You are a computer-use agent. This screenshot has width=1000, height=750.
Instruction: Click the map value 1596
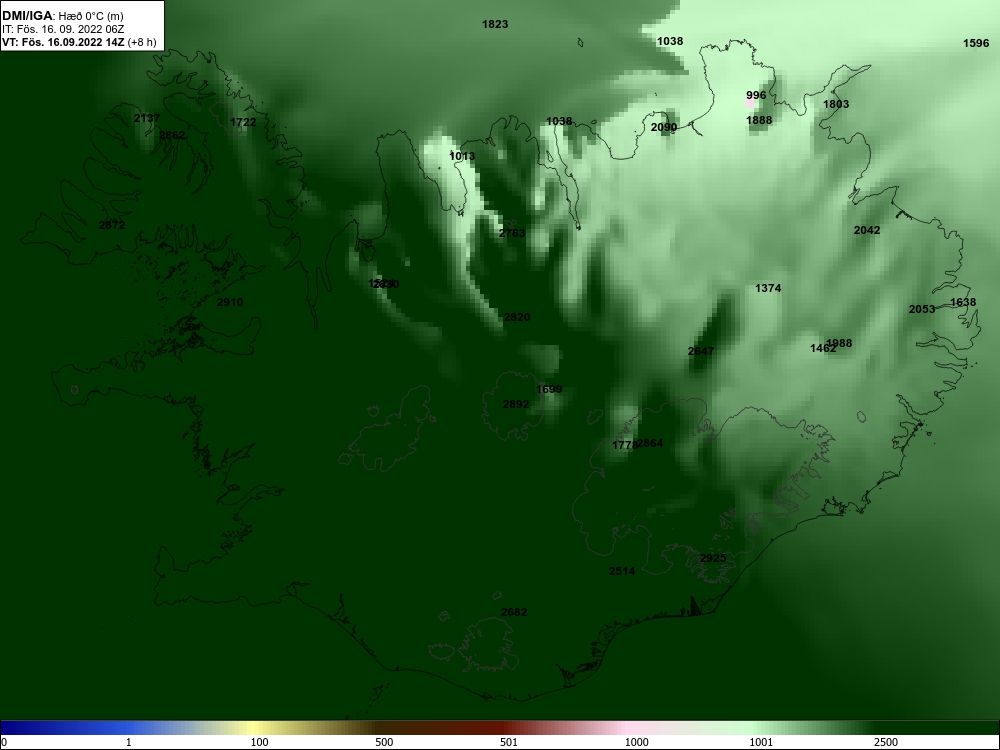pyautogui.click(x=976, y=43)
